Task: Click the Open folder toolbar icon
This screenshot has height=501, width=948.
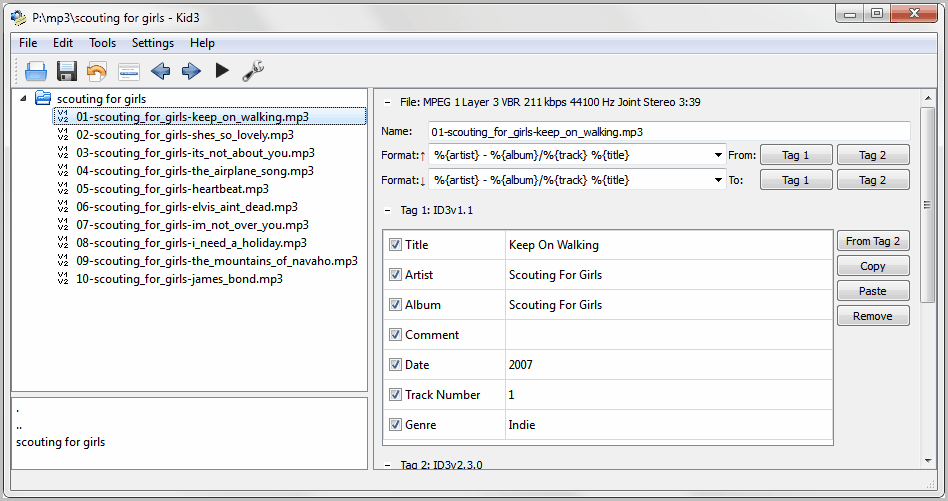Action: point(36,71)
